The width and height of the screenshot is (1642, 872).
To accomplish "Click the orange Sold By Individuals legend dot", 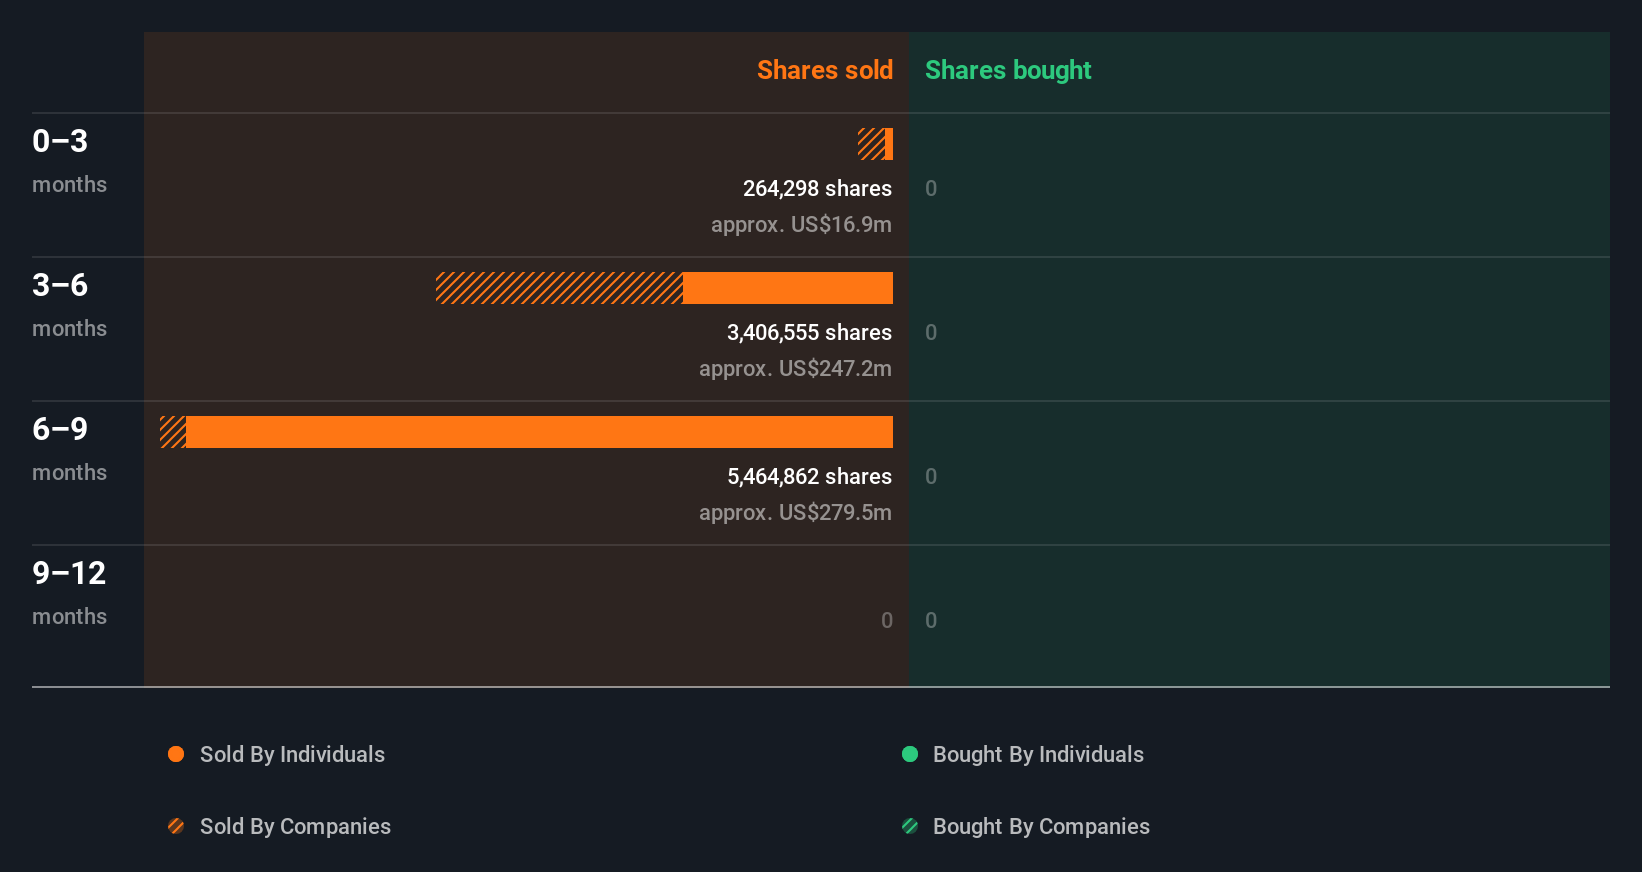I will [x=176, y=754].
